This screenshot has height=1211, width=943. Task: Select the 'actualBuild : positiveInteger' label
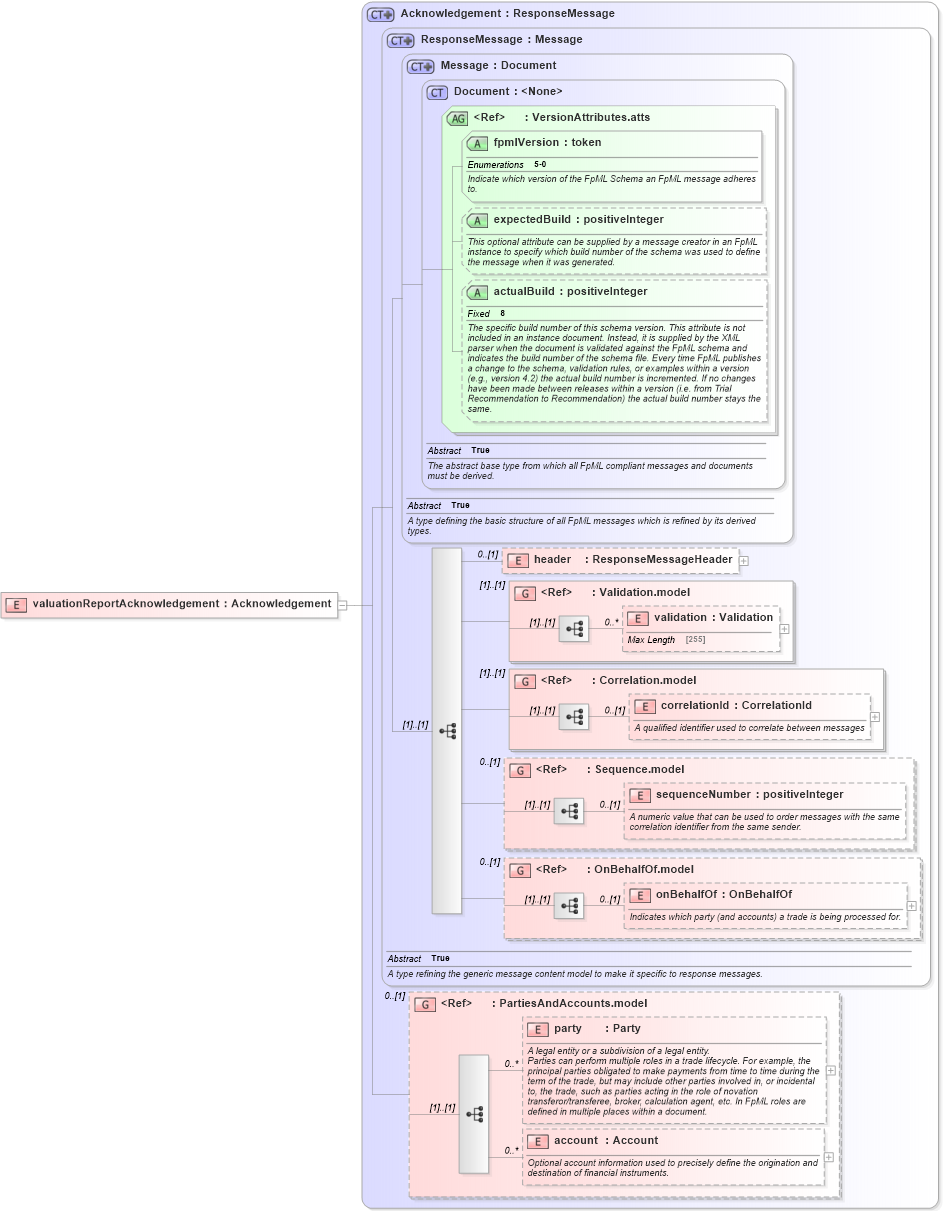[x=571, y=292]
